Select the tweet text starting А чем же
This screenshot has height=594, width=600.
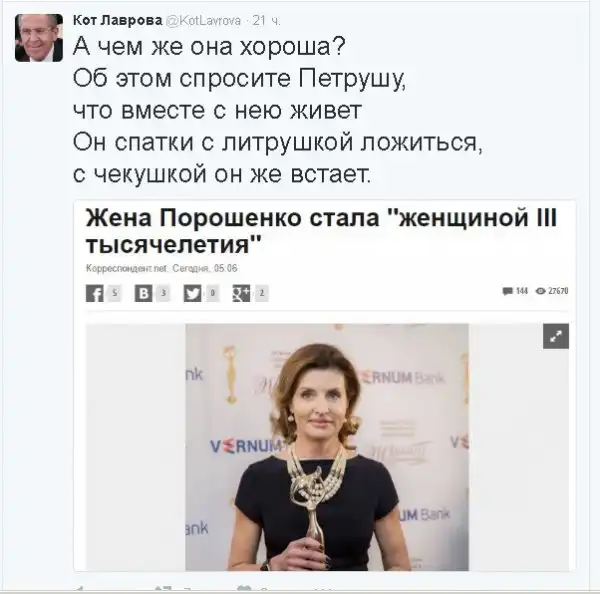click(x=278, y=110)
